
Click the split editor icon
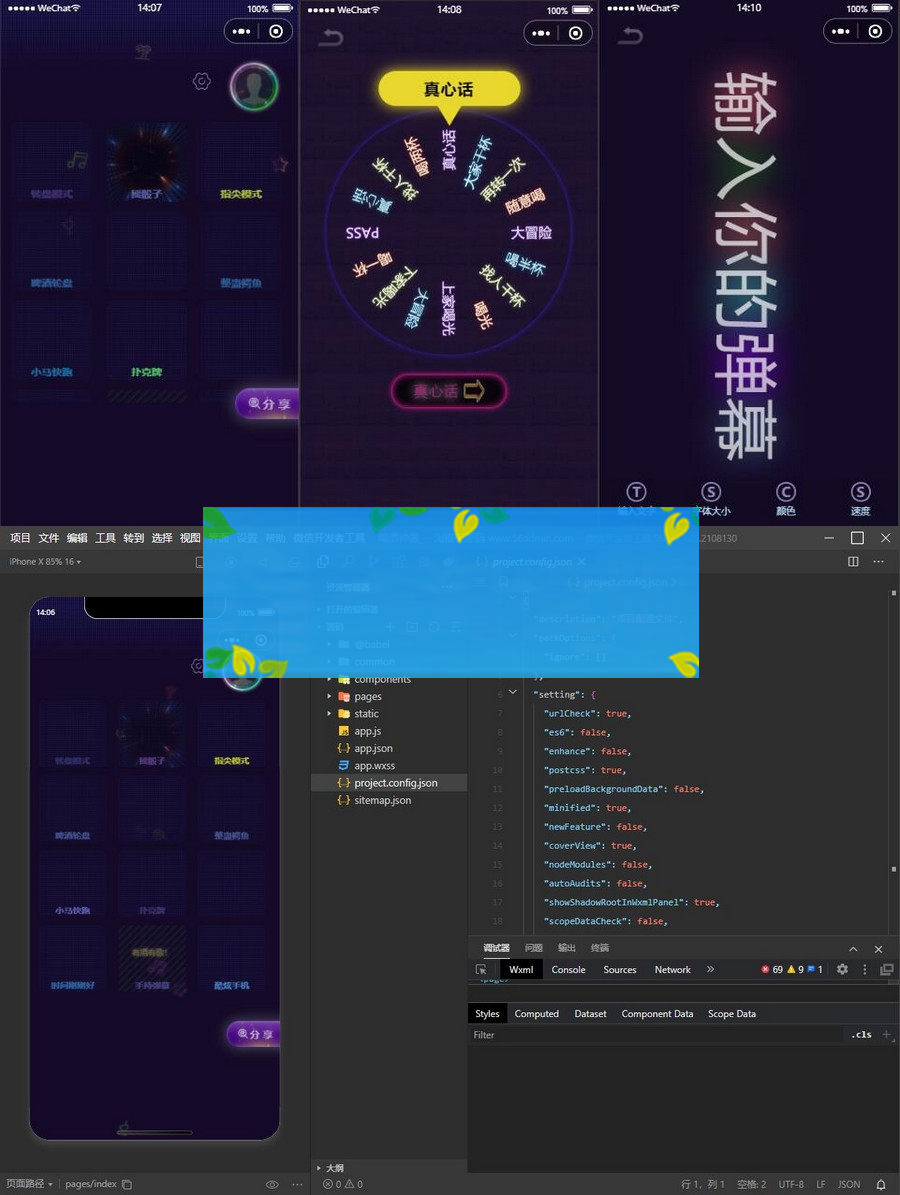point(853,562)
